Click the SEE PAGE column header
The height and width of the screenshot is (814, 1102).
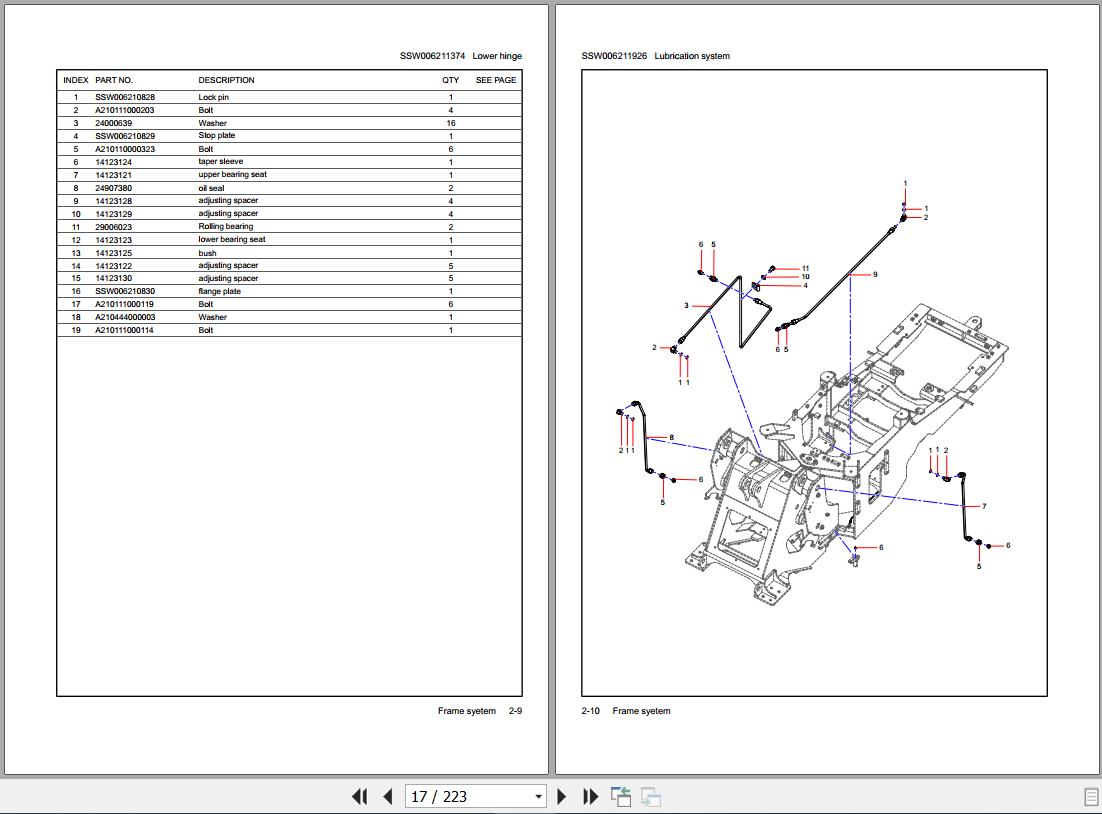[x=495, y=80]
